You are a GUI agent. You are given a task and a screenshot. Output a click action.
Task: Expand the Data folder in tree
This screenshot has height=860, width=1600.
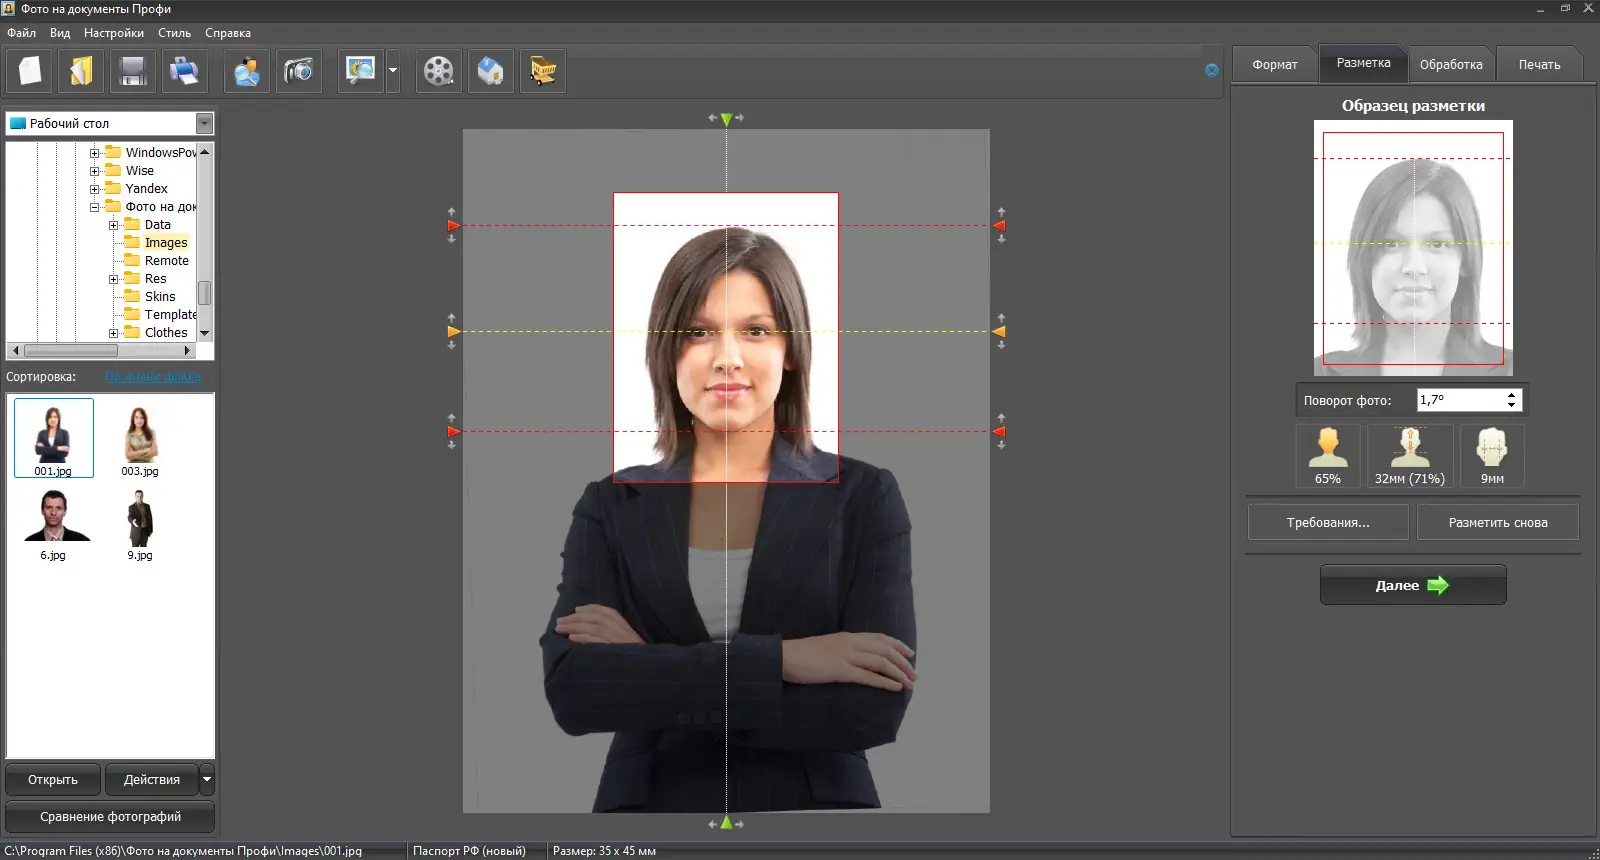pos(113,225)
